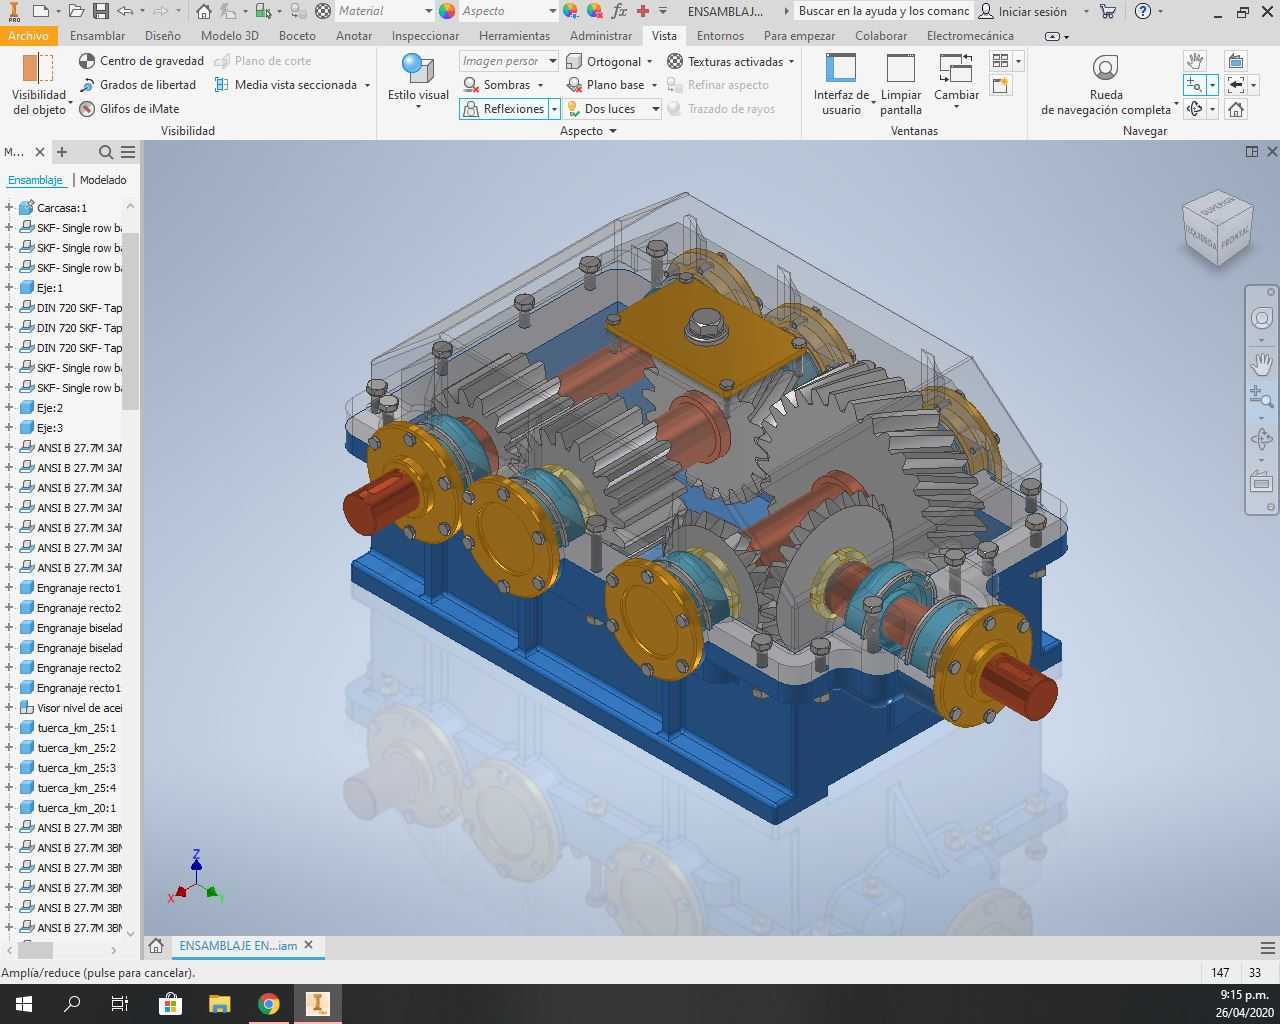Open the Cambiar windows tool
This screenshot has height=1024, width=1280.
(956, 82)
